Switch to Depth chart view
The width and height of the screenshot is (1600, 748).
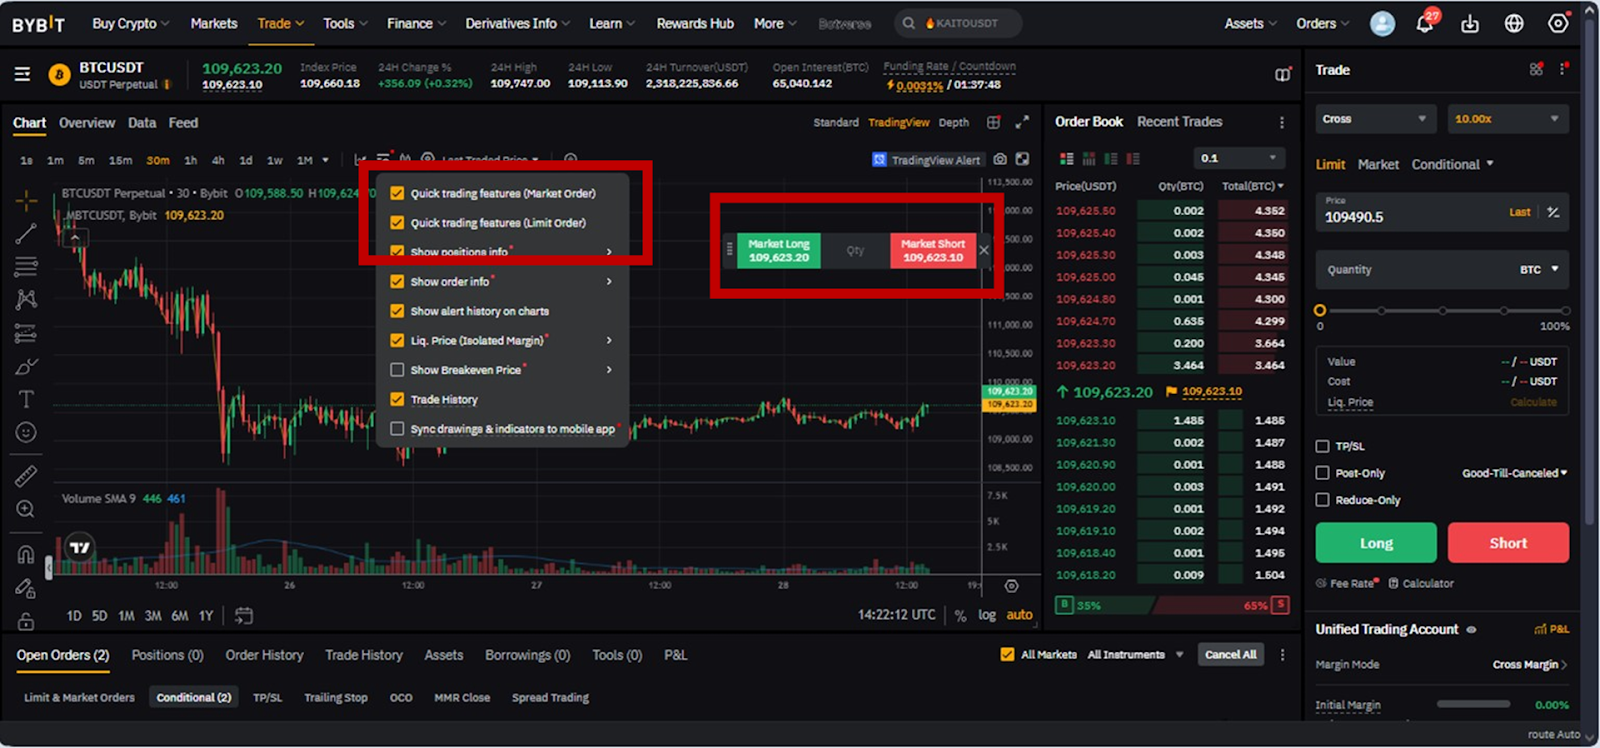tap(953, 123)
